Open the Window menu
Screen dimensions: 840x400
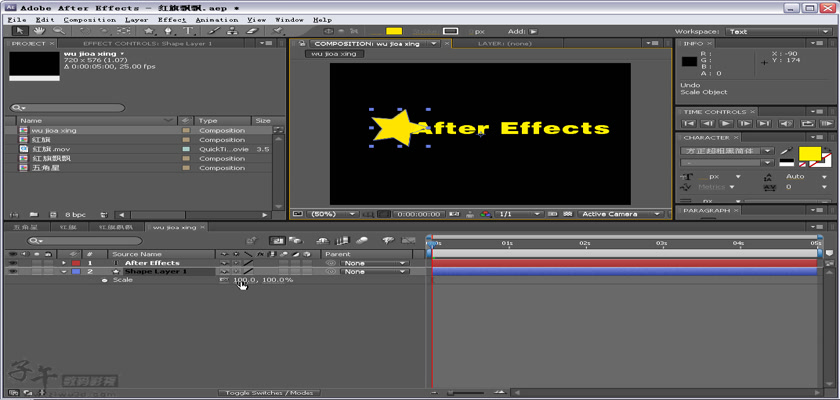(290, 20)
